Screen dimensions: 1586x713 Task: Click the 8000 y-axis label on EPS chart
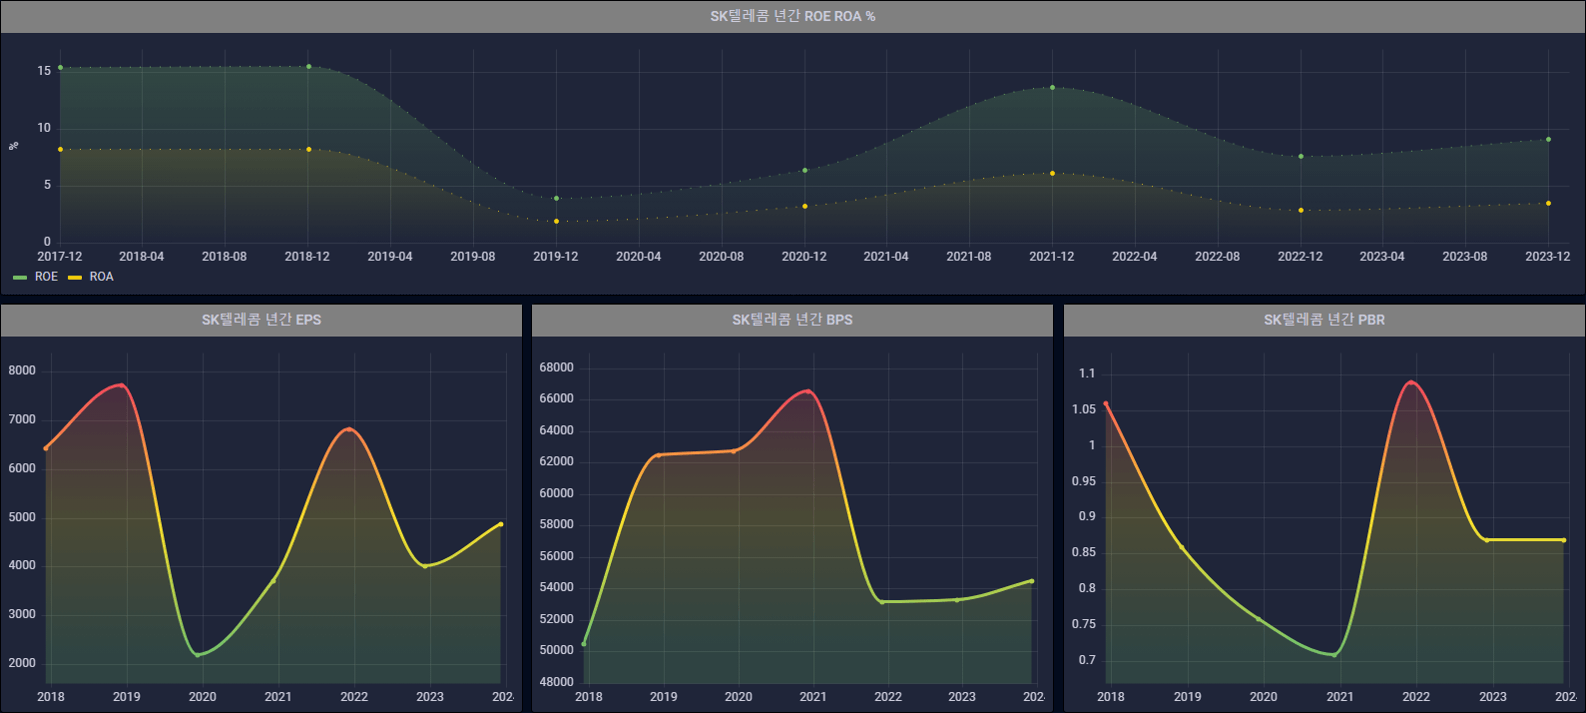(22, 371)
